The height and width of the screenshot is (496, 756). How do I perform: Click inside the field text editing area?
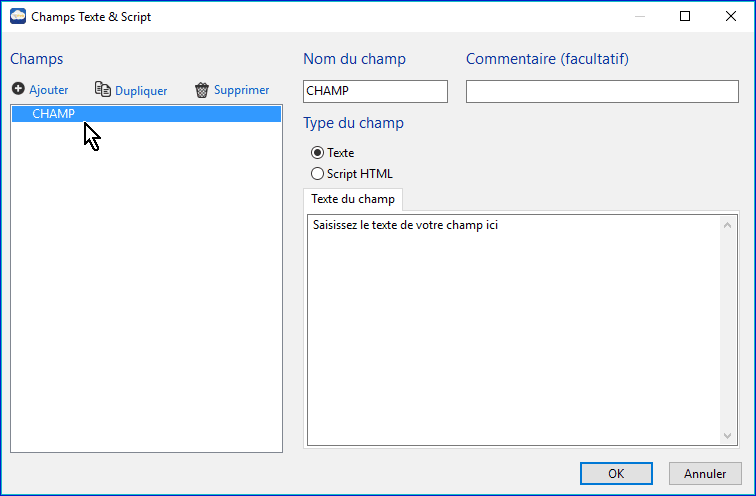point(510,330)
